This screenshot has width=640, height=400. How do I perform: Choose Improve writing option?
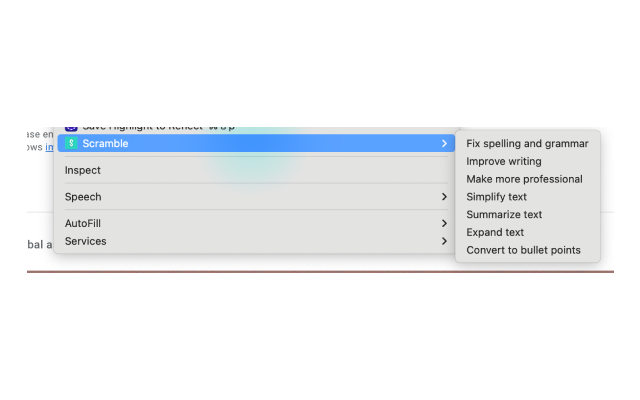click(504, 161)
